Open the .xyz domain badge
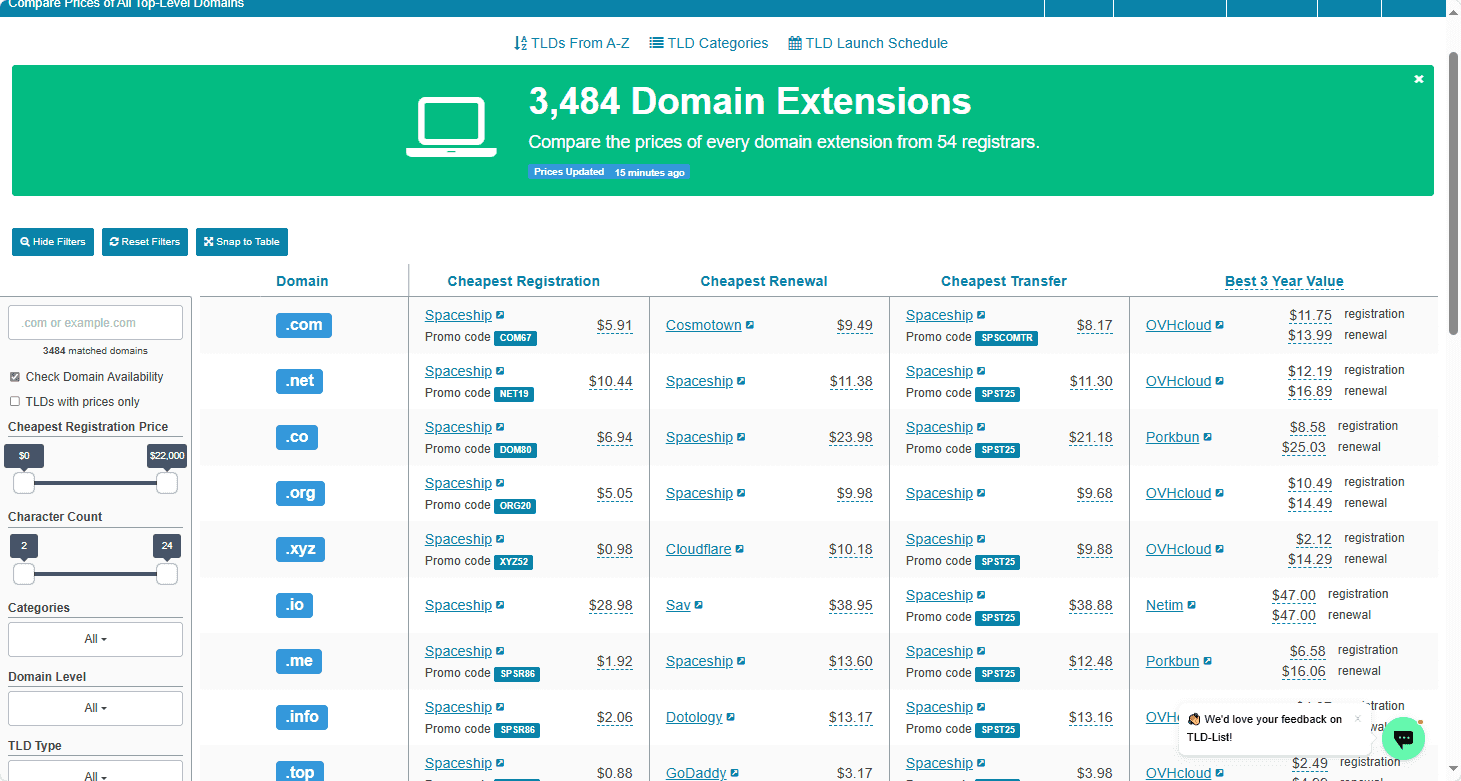1461x781 pixels. [x=302, y=549]
